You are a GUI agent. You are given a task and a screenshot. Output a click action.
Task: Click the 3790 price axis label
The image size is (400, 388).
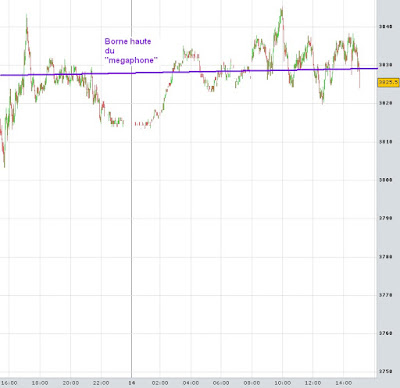point(386,218)
